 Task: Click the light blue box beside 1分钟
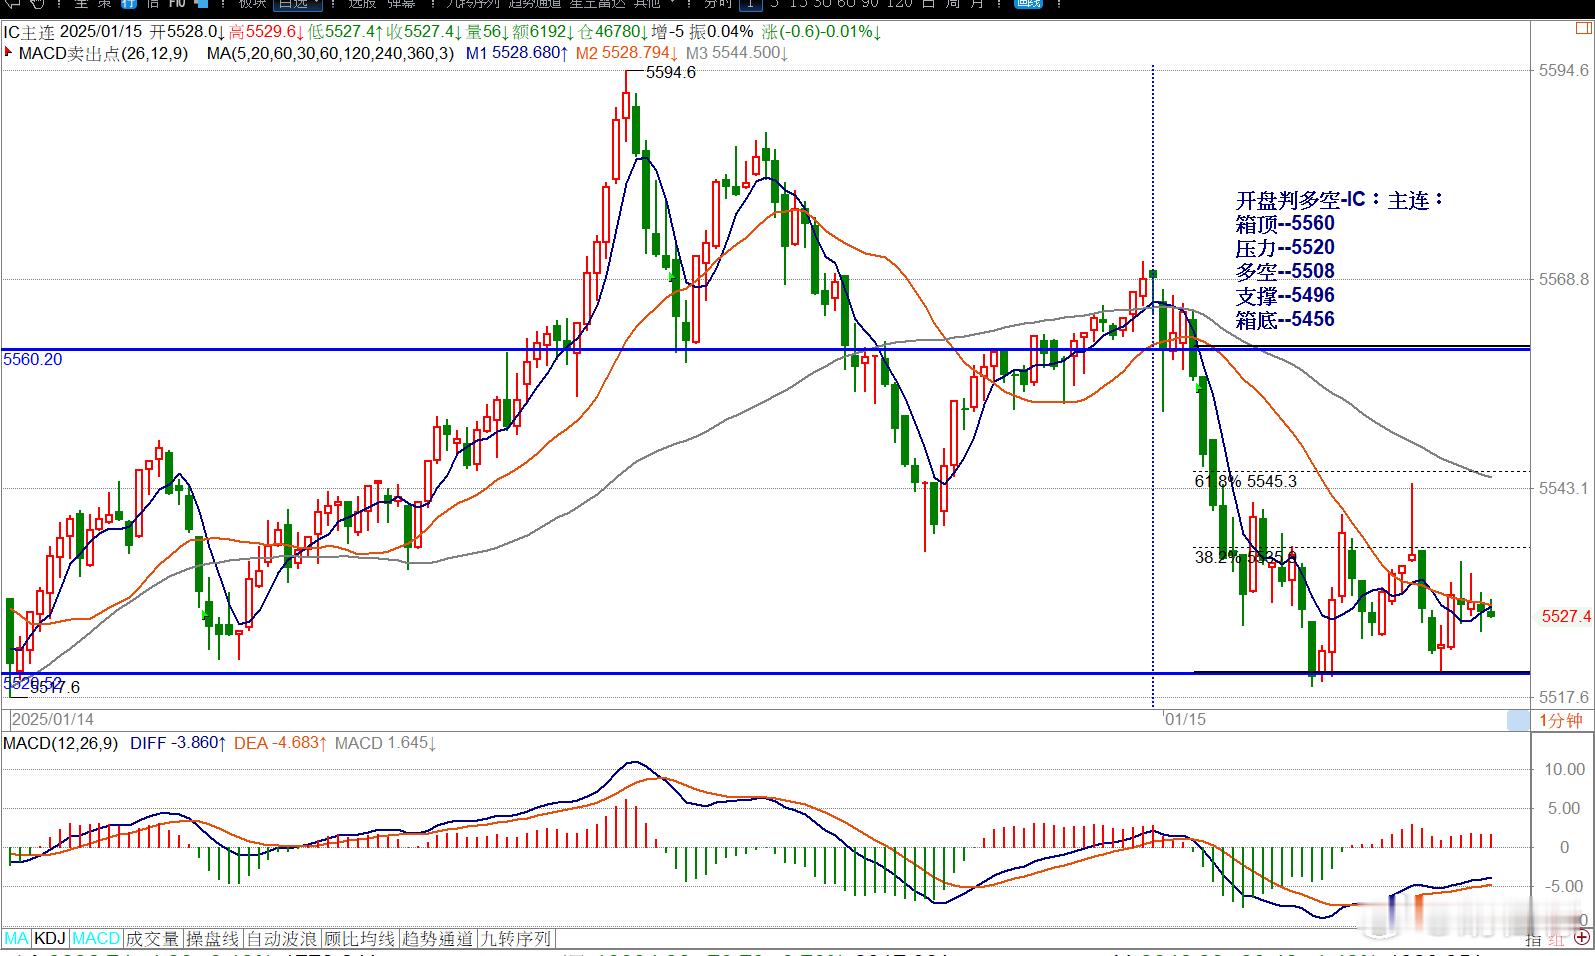pyautogui.click(x=1518, y=720)
